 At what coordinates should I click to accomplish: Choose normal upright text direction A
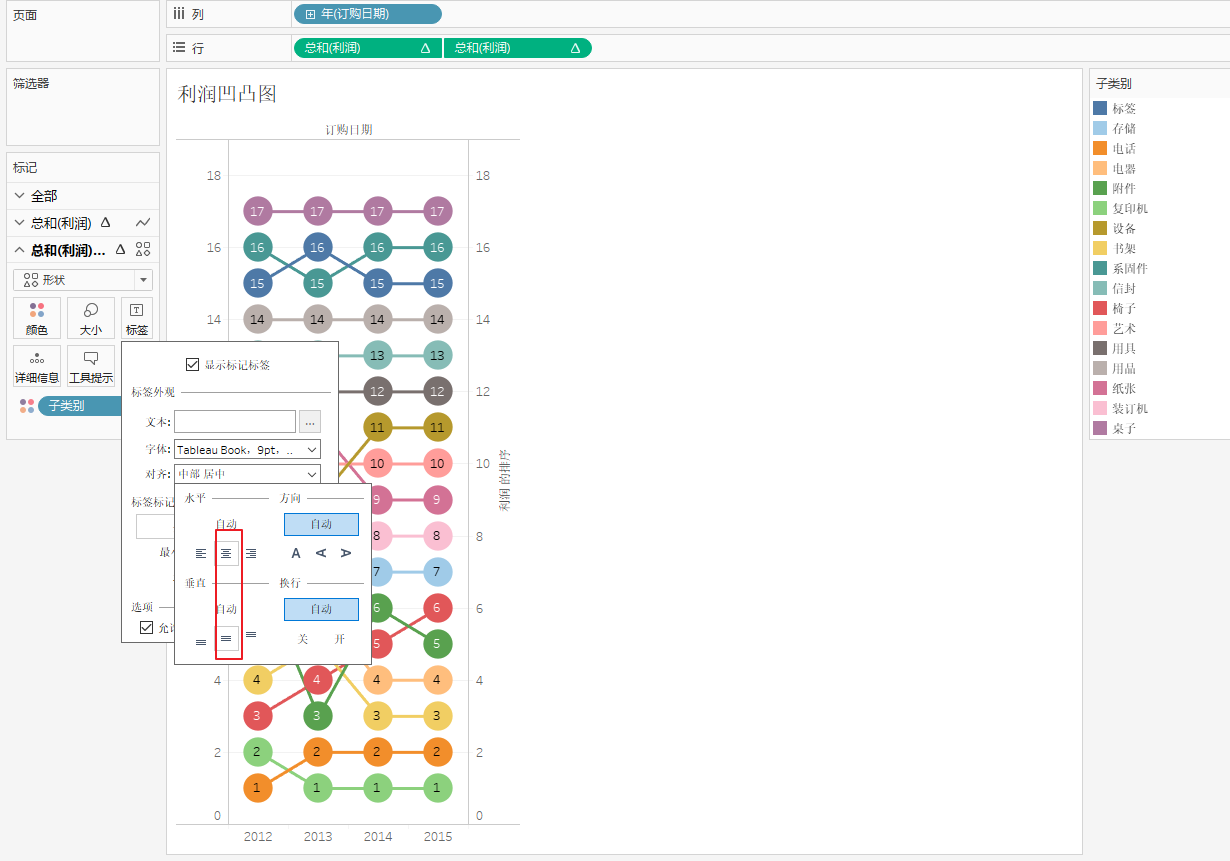[x=296, y=553]
